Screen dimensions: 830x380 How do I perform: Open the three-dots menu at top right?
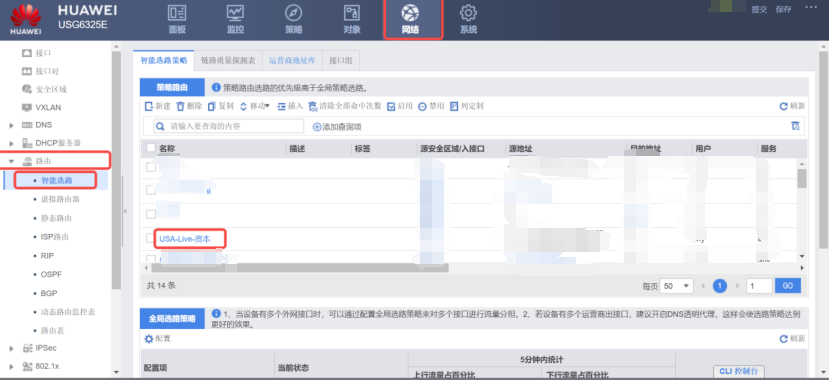pos(811,7)
